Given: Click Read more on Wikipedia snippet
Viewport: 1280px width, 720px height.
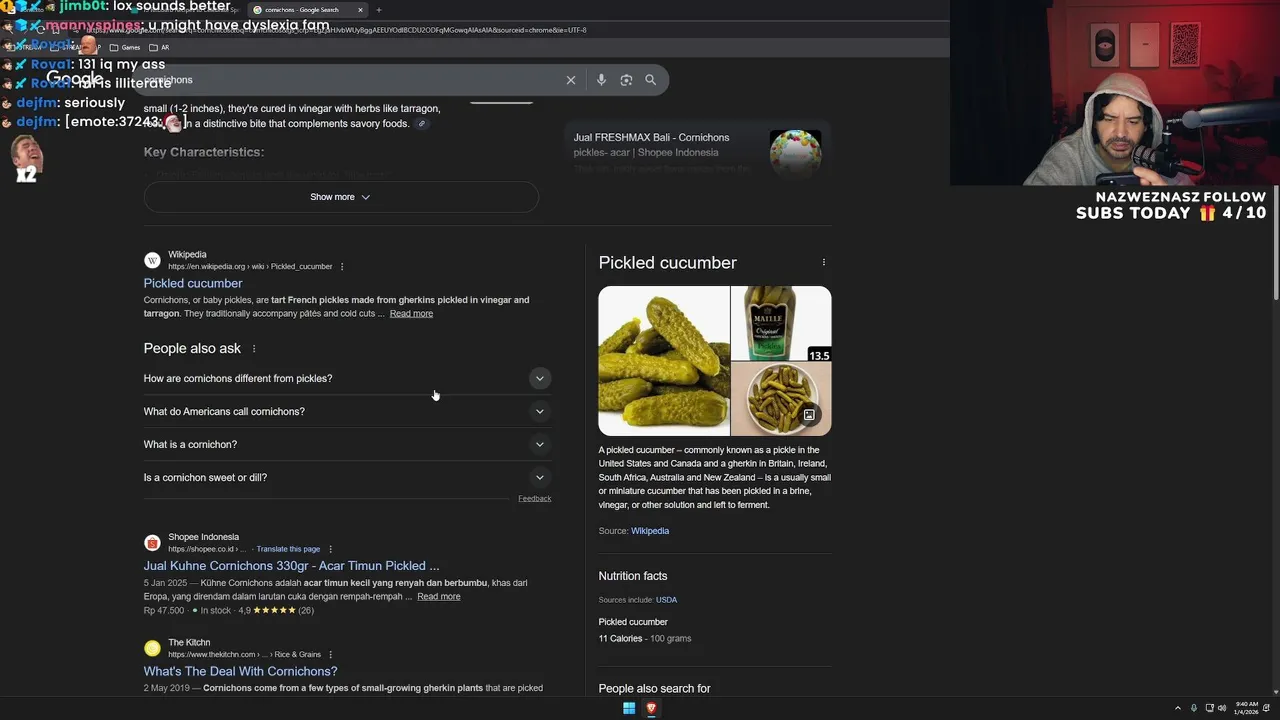Looking at the screenshot, I should [411, 313].
